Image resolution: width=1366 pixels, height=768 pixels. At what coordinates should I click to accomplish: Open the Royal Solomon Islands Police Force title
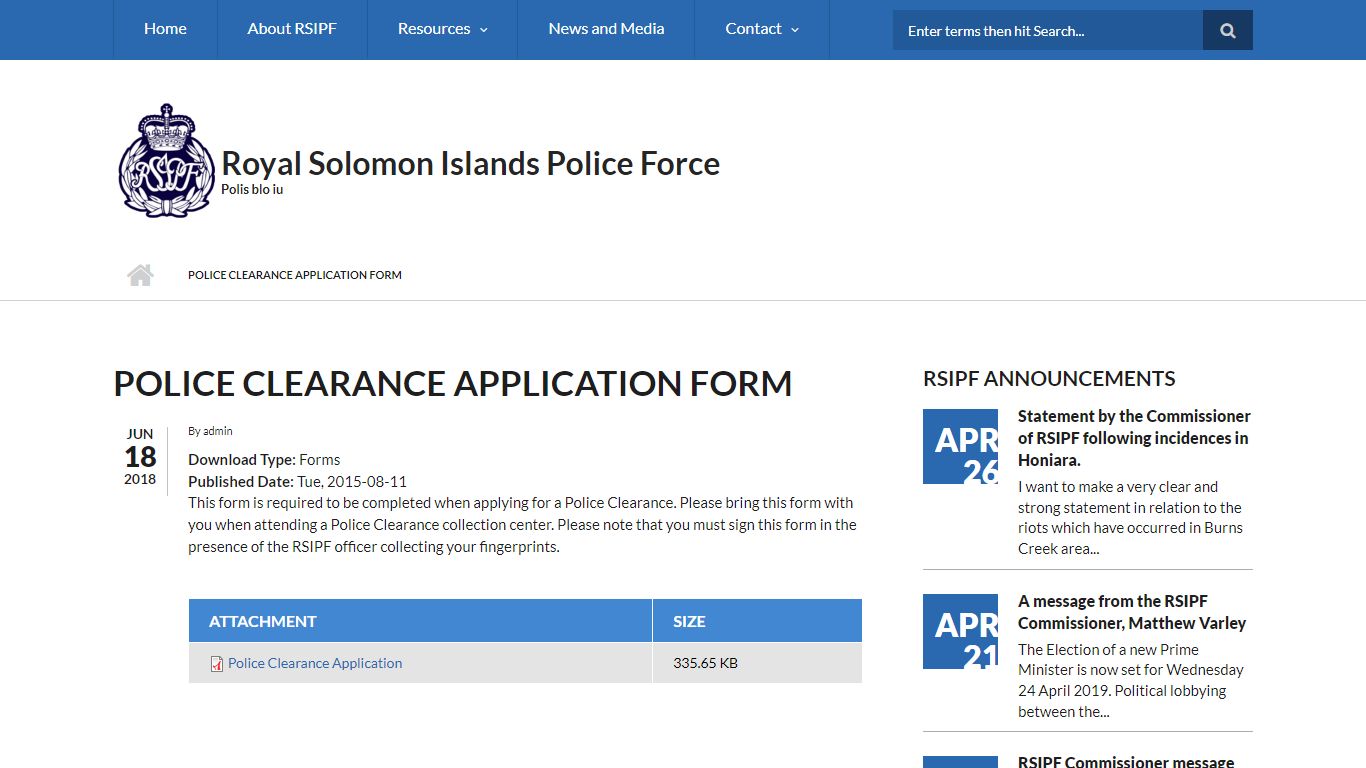[x=470, y=163]
